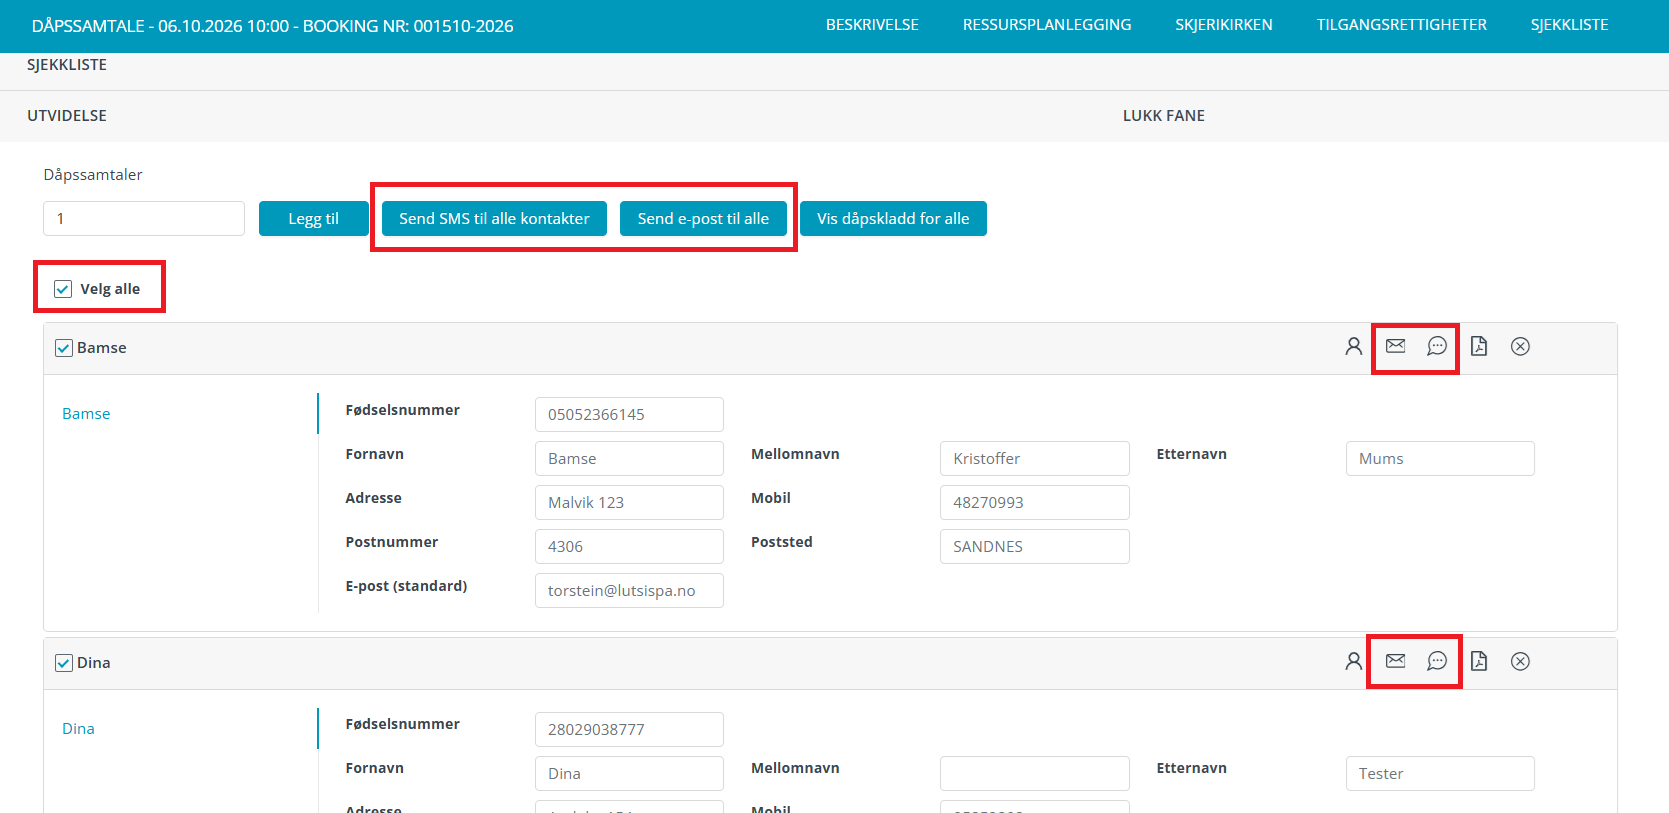Click Send e-post til alle
This screenshot has height=813, width=1669.
pyautogui.click(x=703, y=219)
